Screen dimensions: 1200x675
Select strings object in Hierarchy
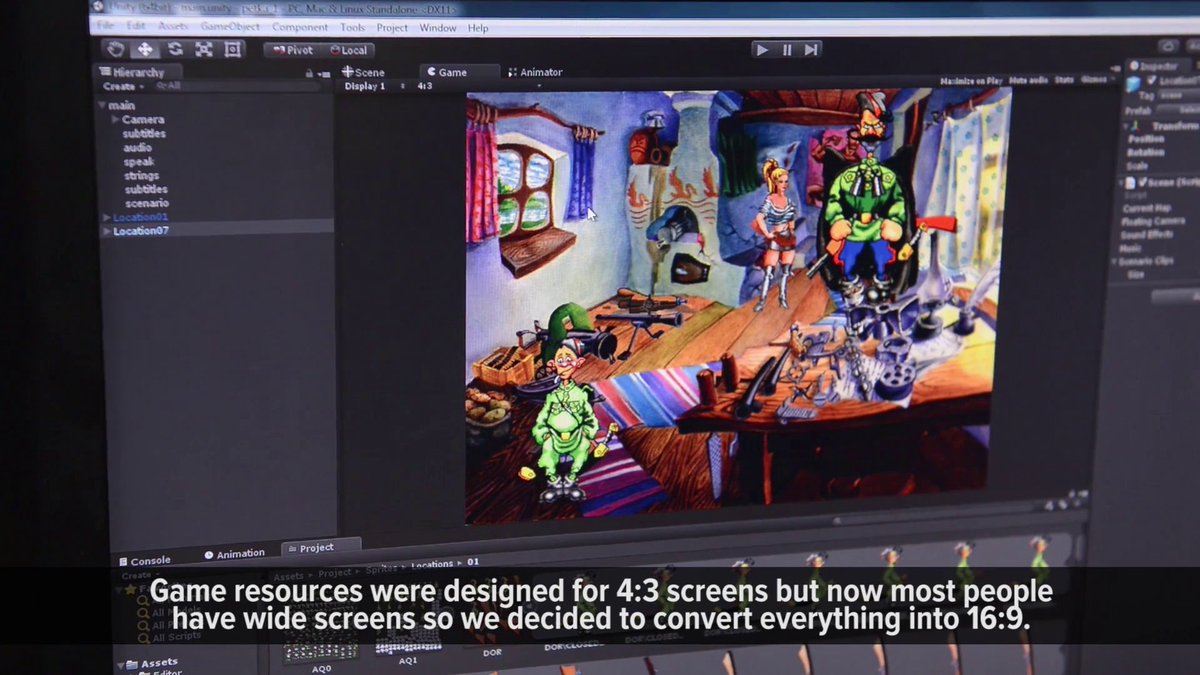142,176
